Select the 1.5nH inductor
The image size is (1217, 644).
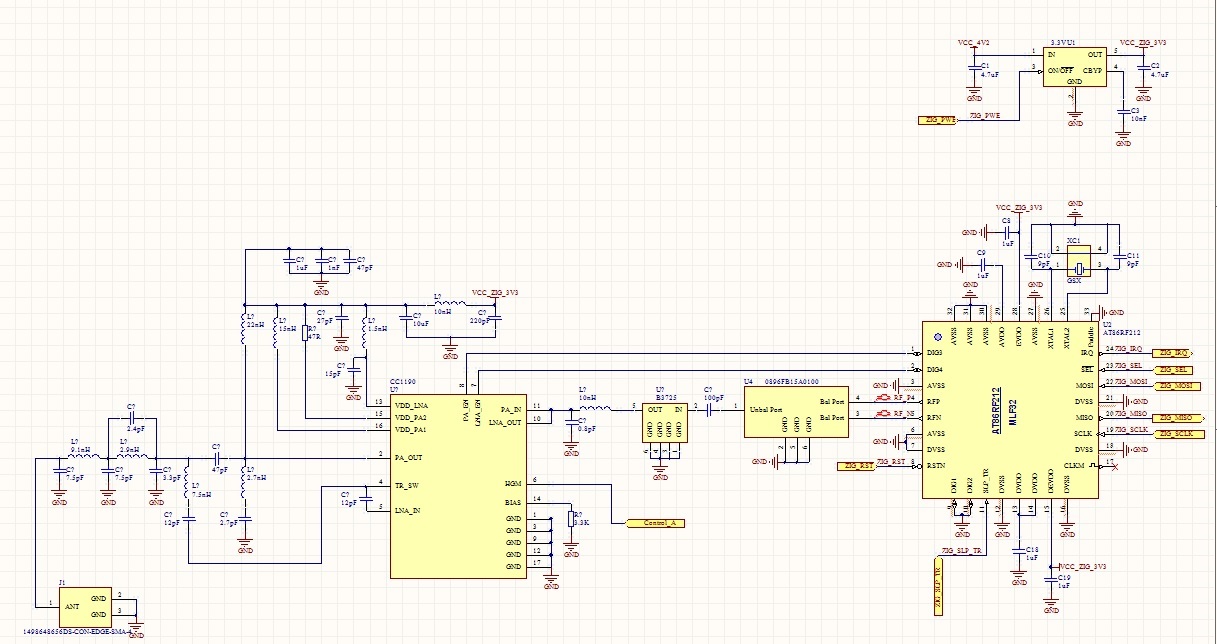[364, 333]
